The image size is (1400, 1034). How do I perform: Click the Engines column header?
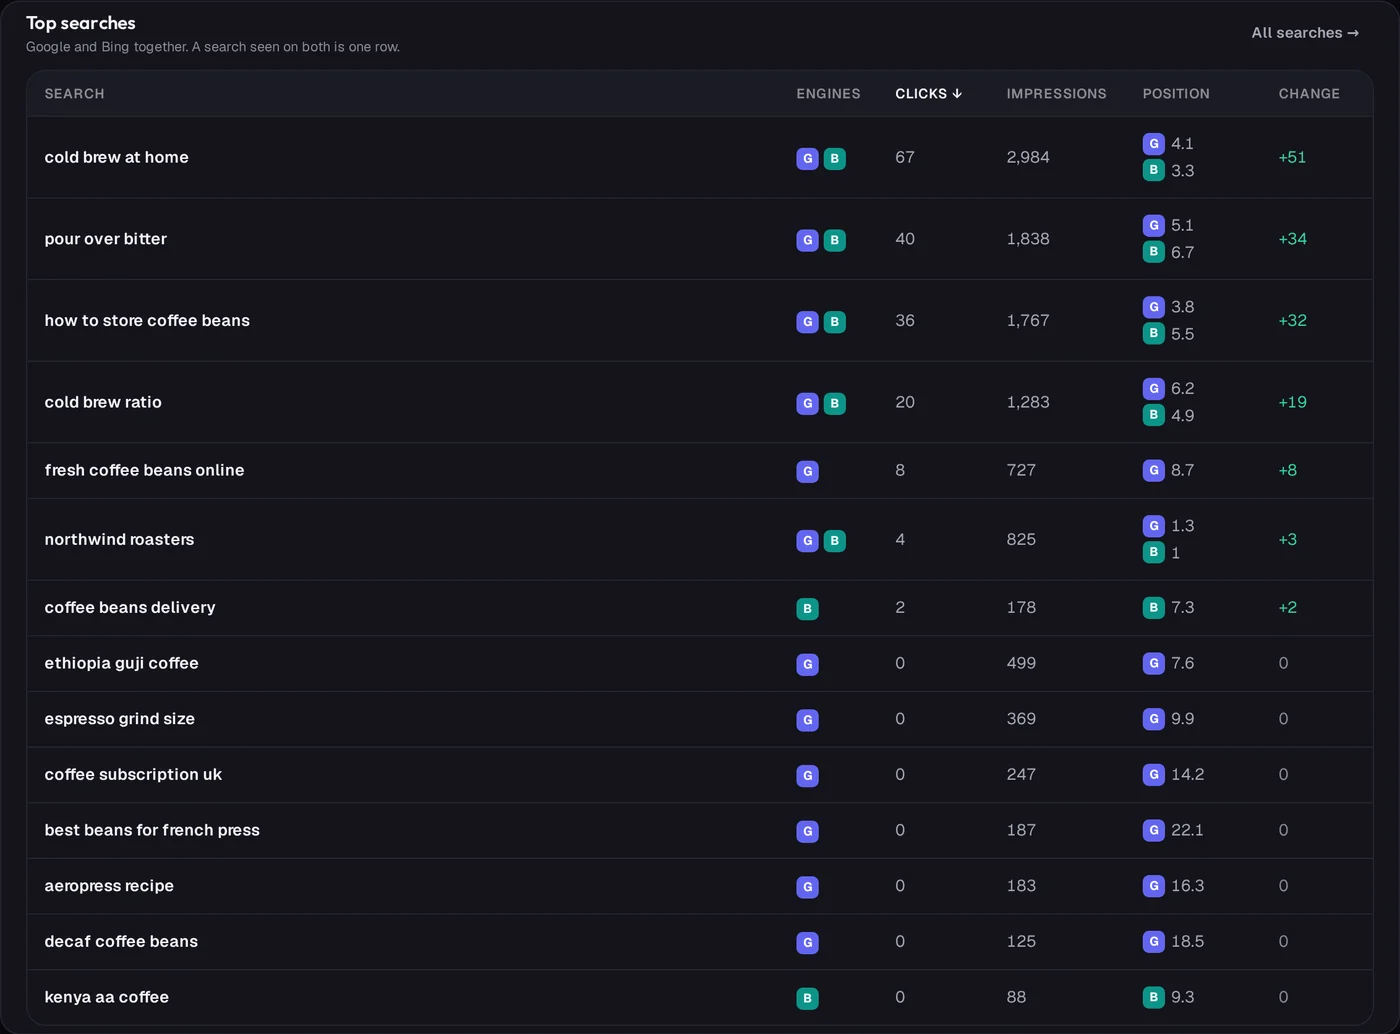click(x=828, y=94)
